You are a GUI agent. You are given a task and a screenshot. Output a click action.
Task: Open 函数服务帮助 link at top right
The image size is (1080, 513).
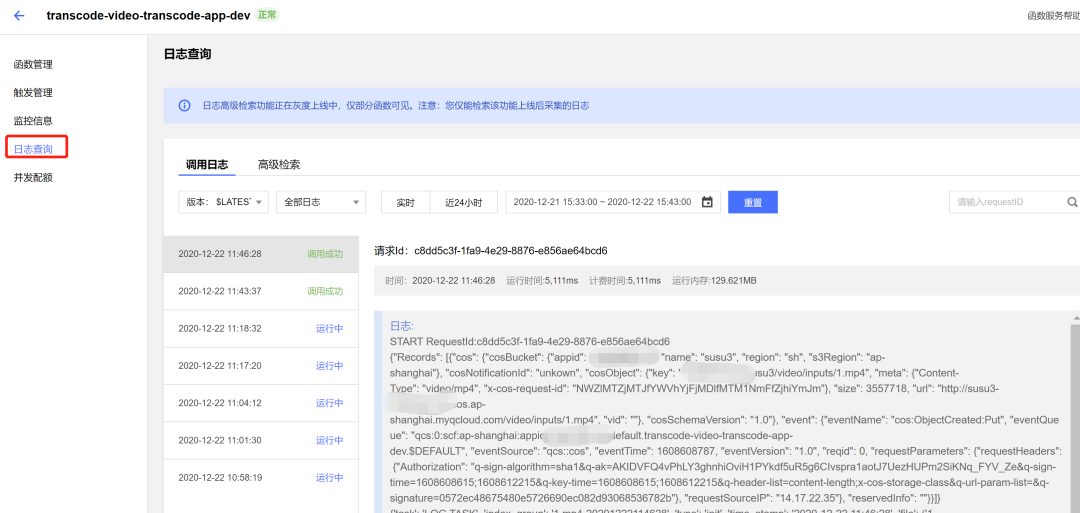coord(1053,15)
